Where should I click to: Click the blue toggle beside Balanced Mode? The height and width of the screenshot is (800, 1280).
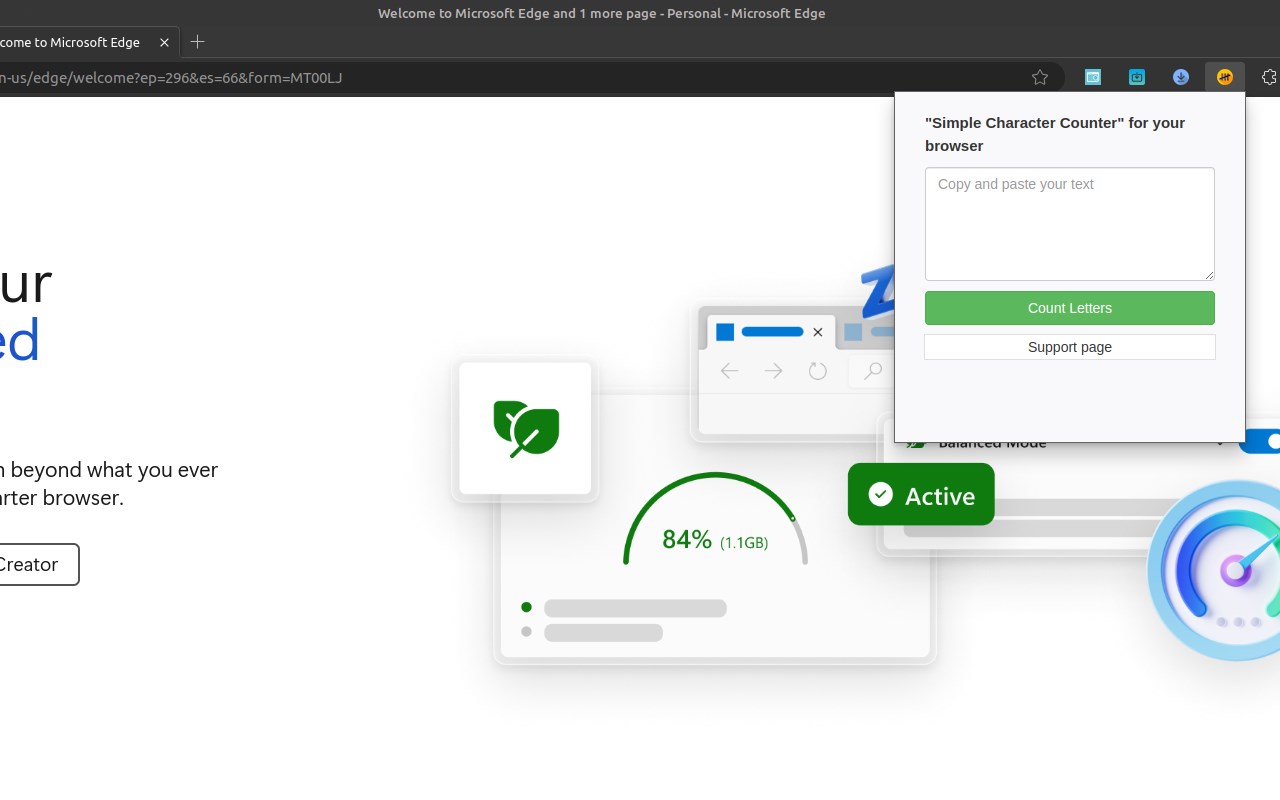point(1260,441)
